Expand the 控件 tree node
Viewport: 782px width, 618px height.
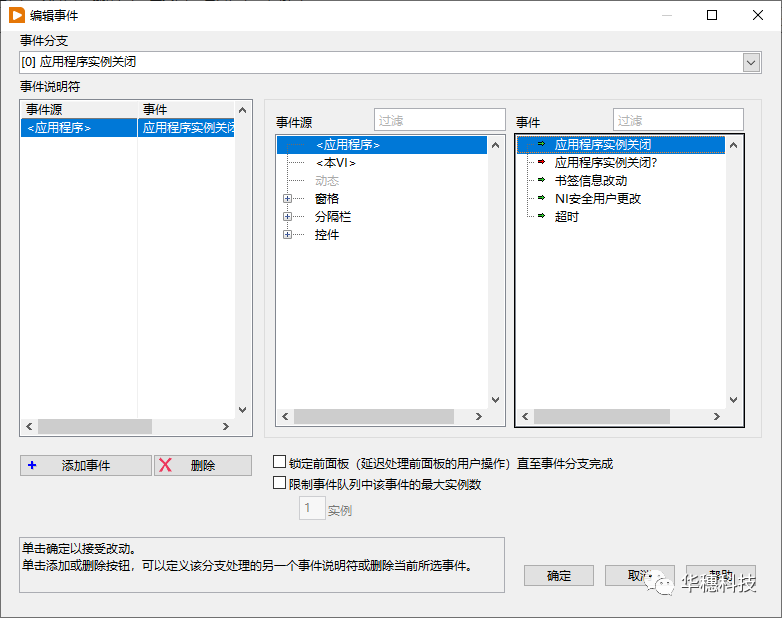tap(287, 234)
